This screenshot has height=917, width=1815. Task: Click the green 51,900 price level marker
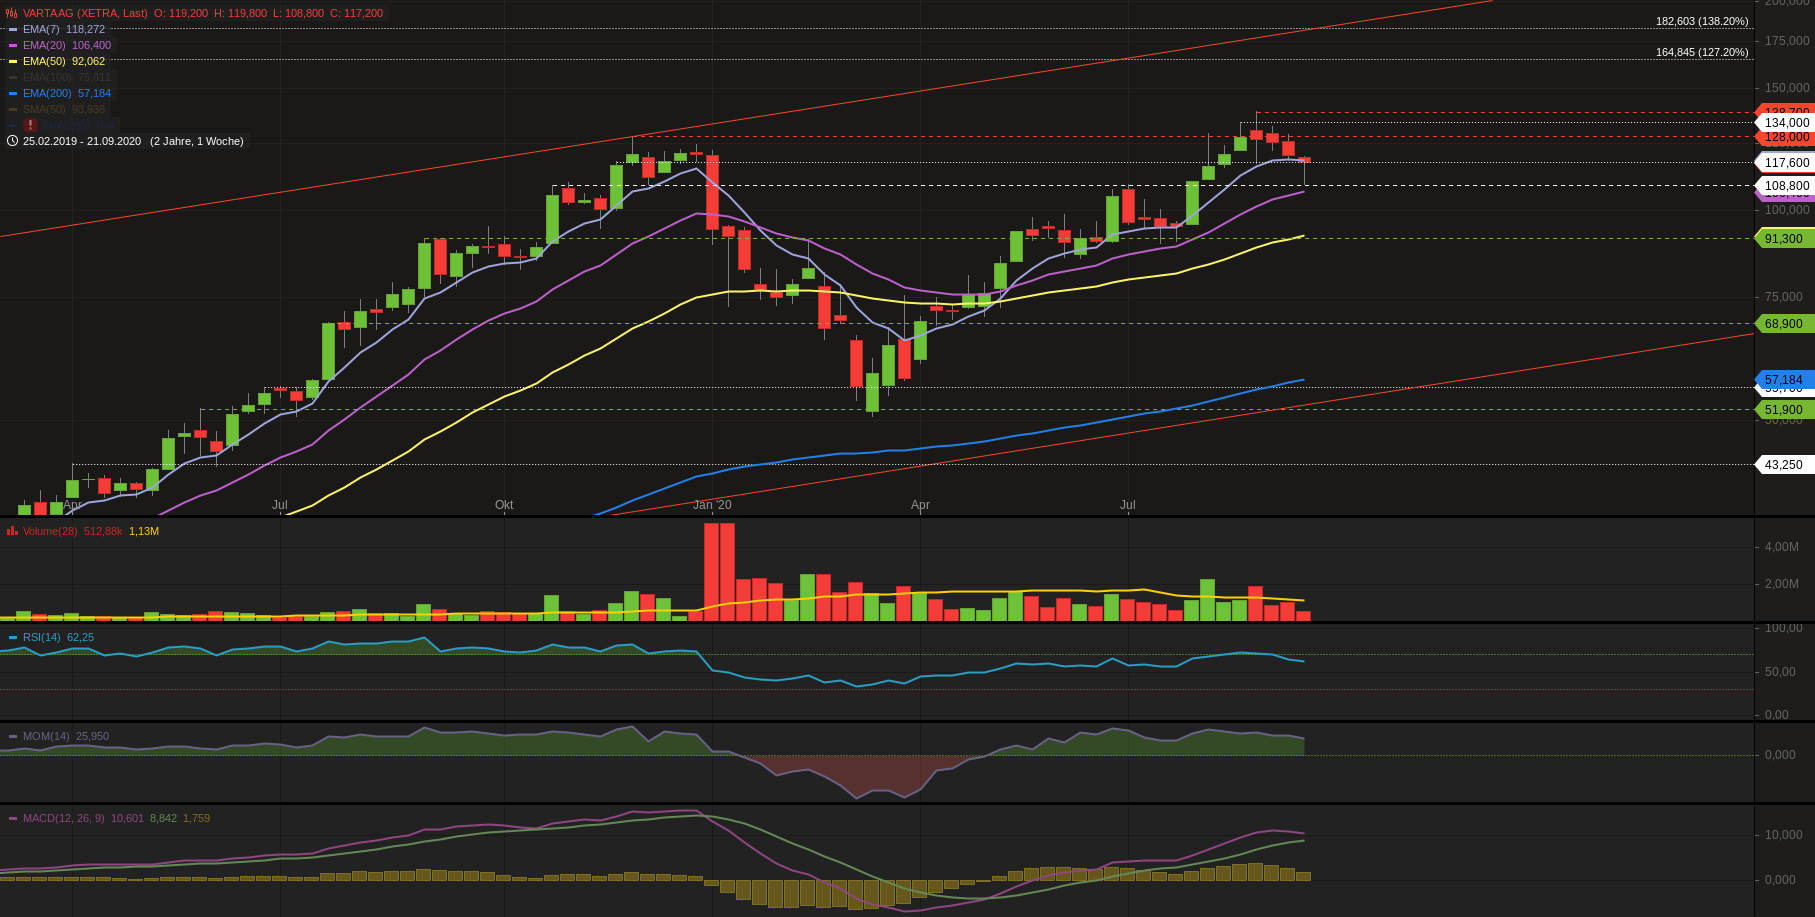coord(1785,410)
